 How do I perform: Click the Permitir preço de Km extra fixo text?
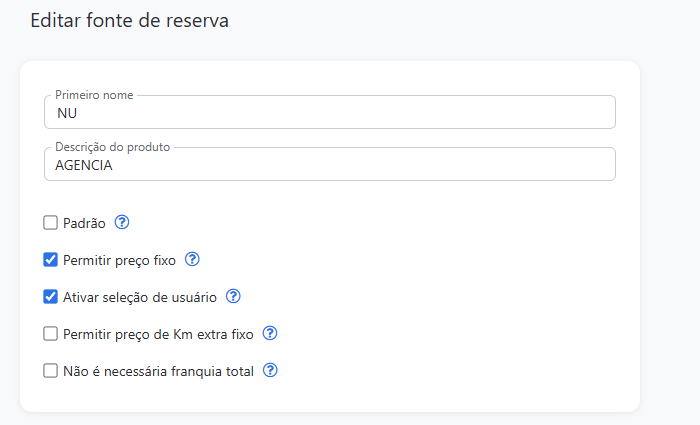coord(157,334)
